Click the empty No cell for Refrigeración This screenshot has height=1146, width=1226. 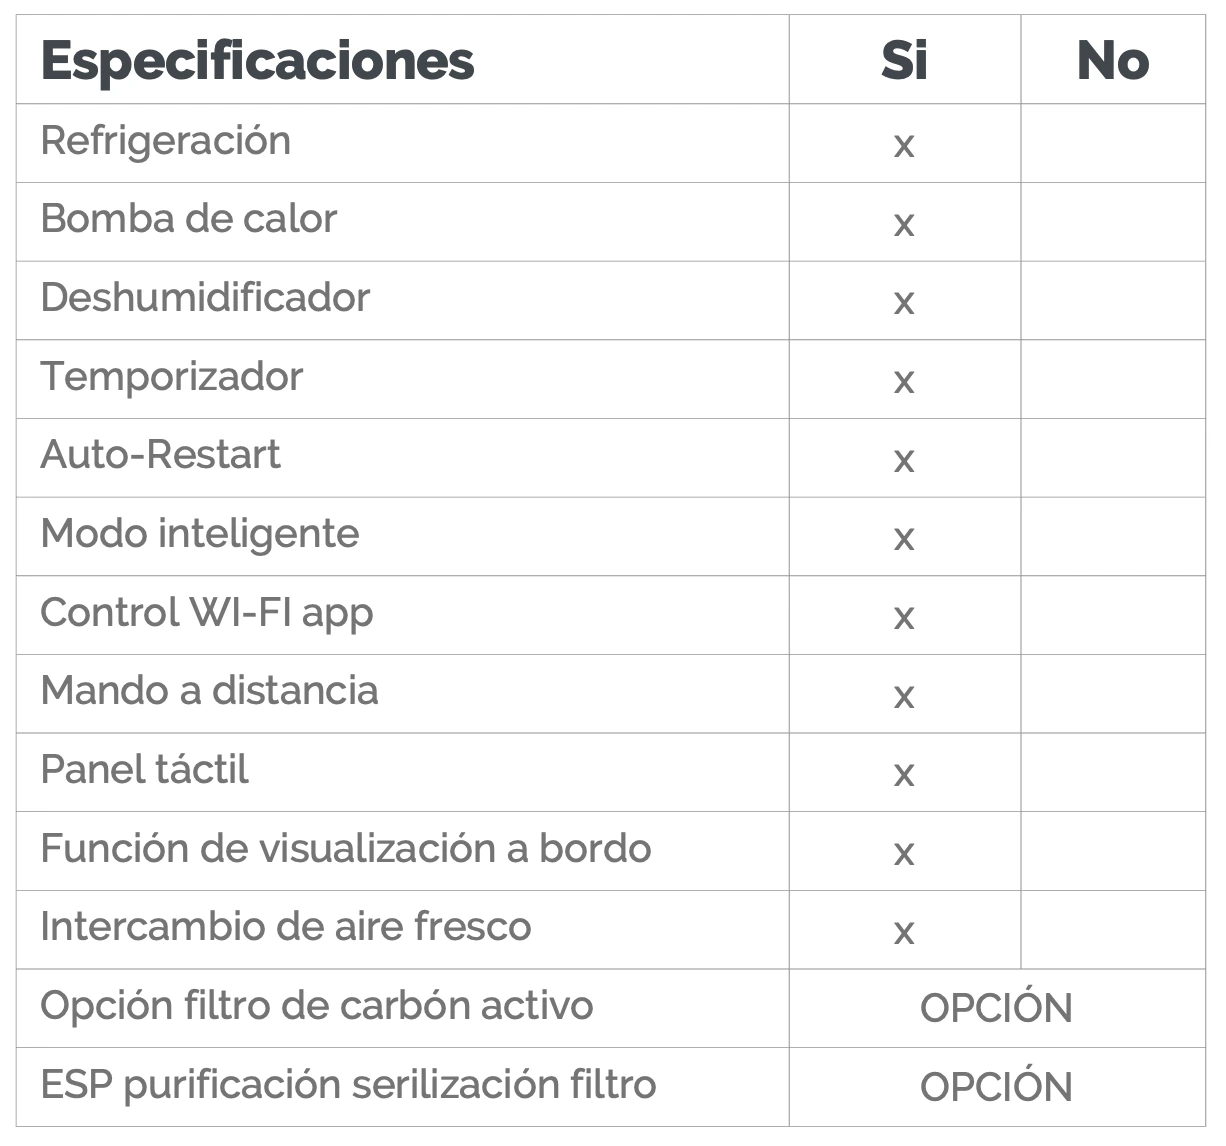(1112, 143)
